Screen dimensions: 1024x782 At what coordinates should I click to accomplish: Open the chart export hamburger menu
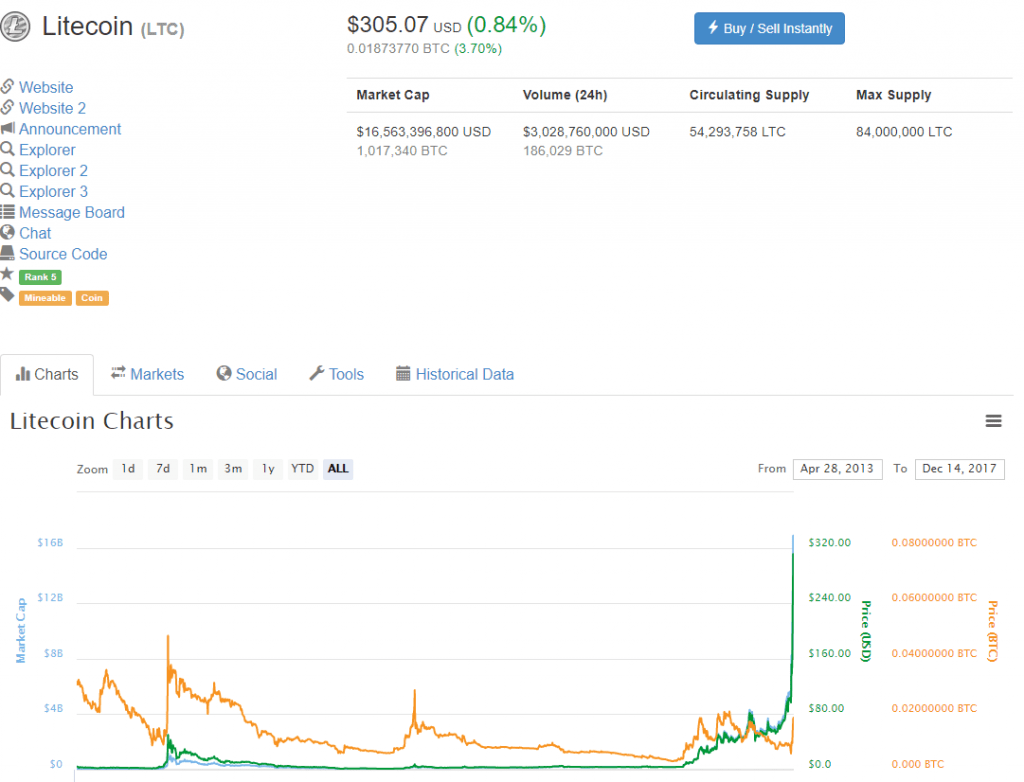pyautogui.click(x=993, y=421)
